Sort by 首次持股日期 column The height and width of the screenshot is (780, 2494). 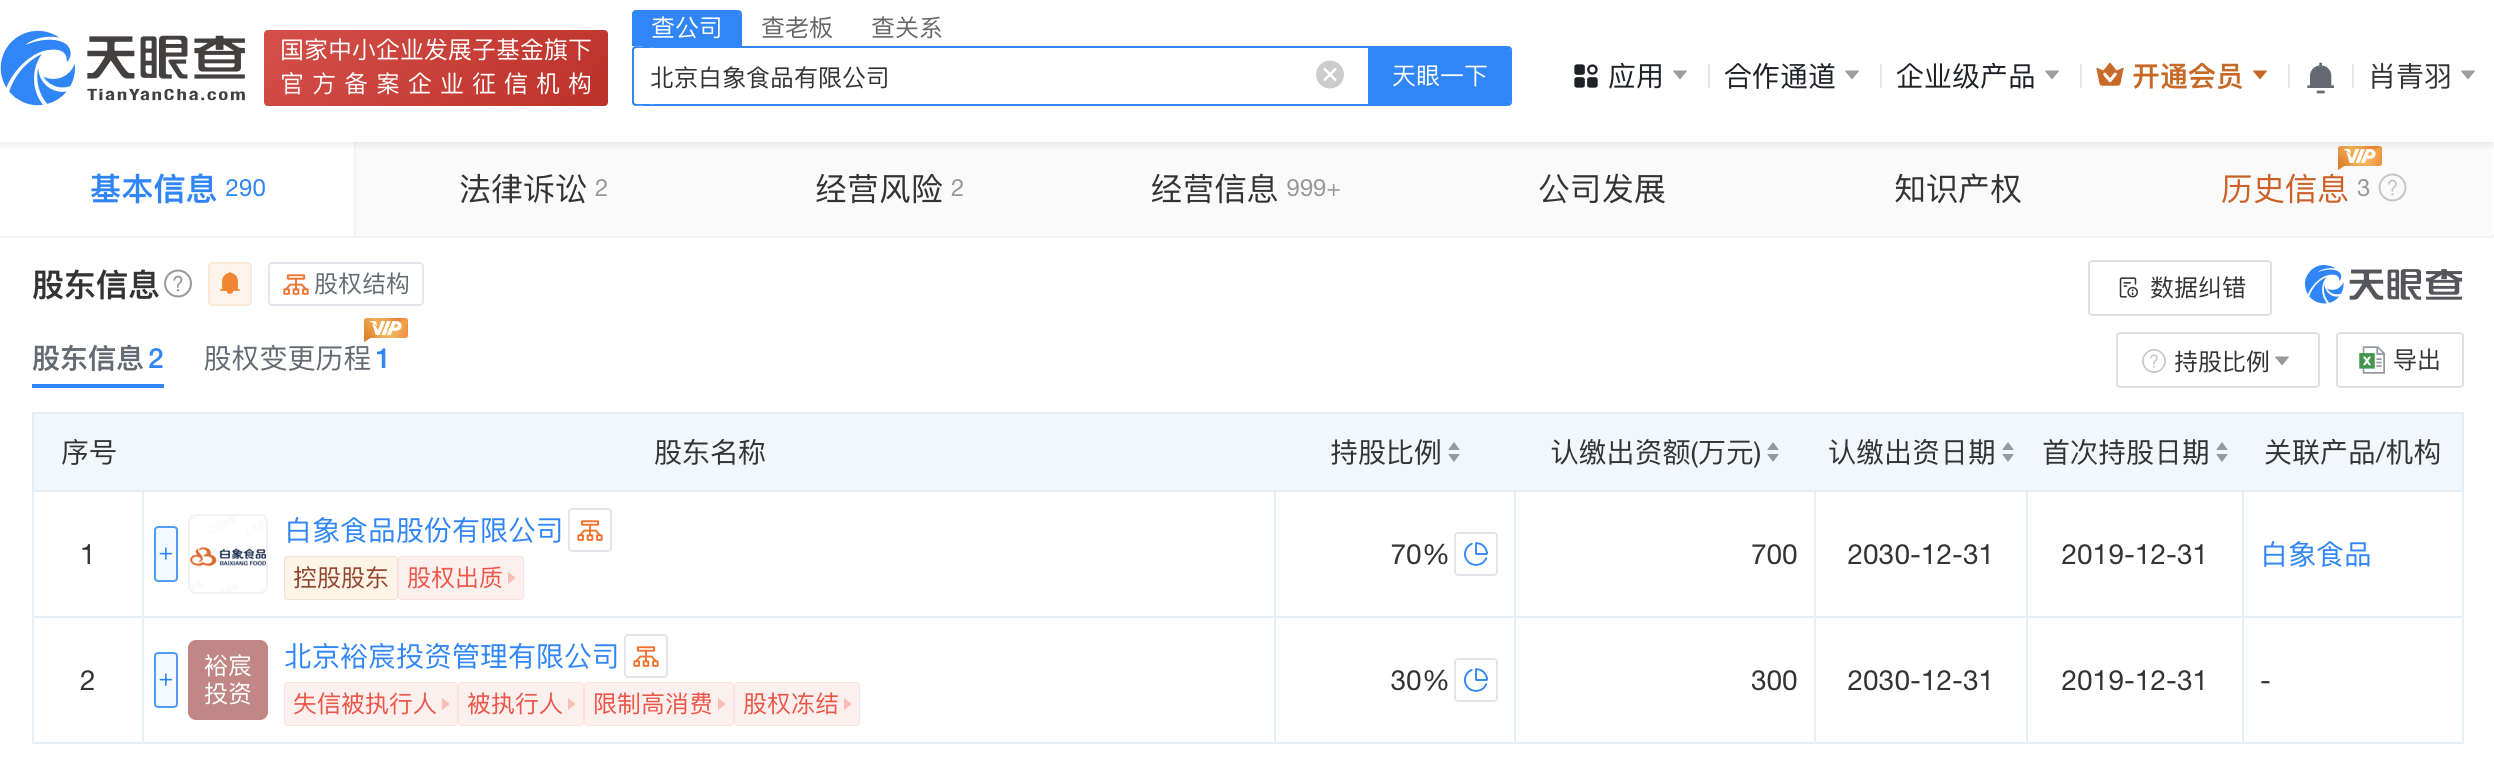(x=2222, y=453)
